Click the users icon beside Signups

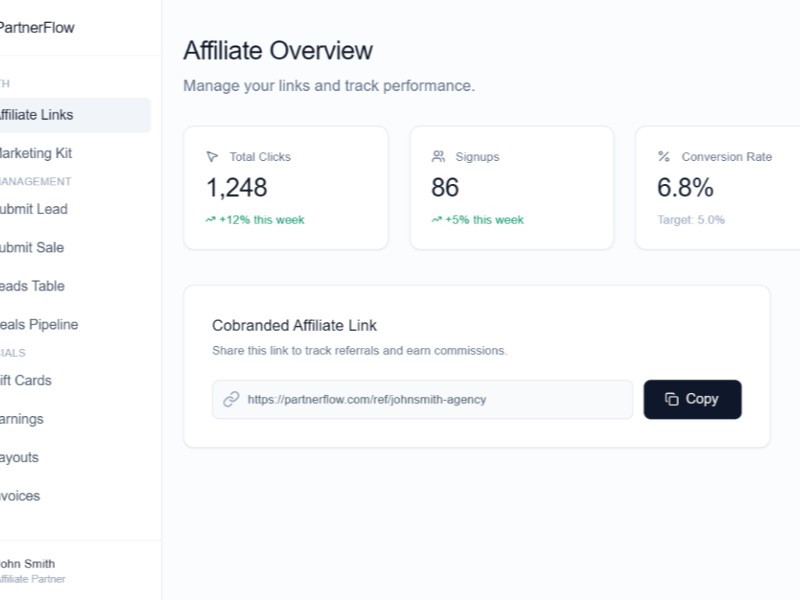click(x=438, y=157)
